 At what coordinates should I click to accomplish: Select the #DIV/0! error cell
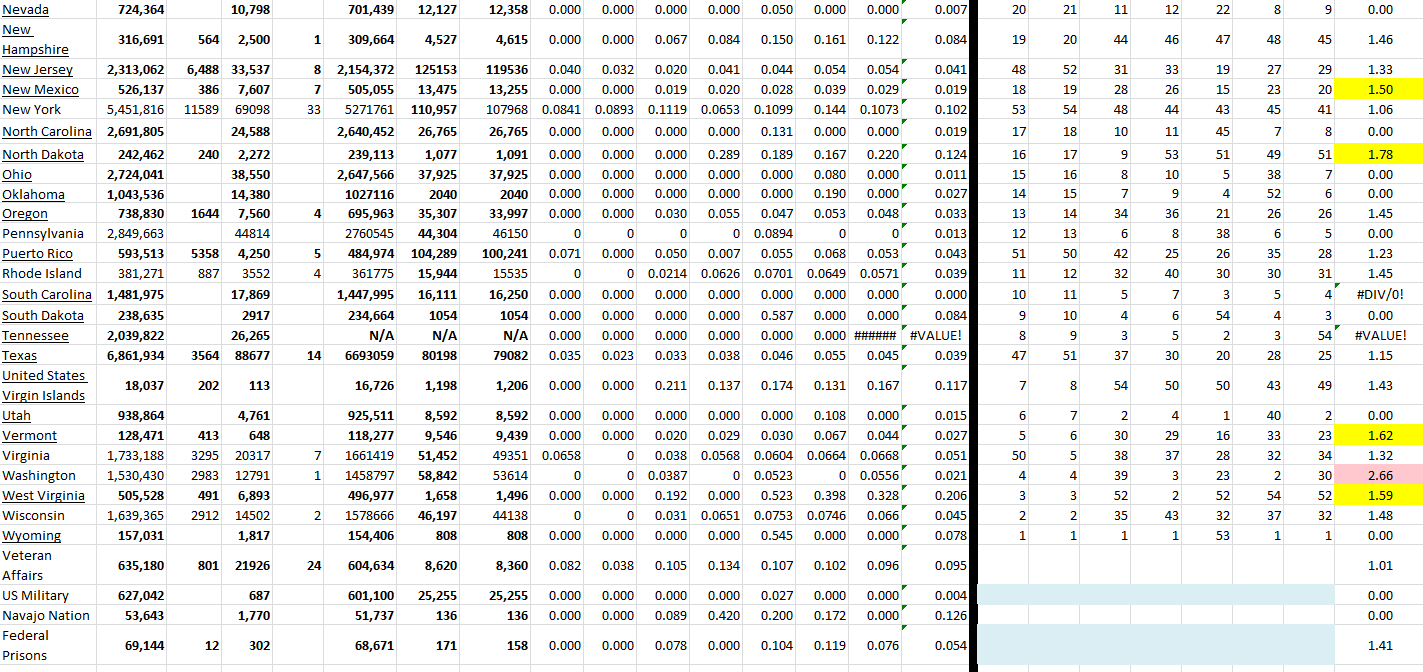click(1379, 294)
